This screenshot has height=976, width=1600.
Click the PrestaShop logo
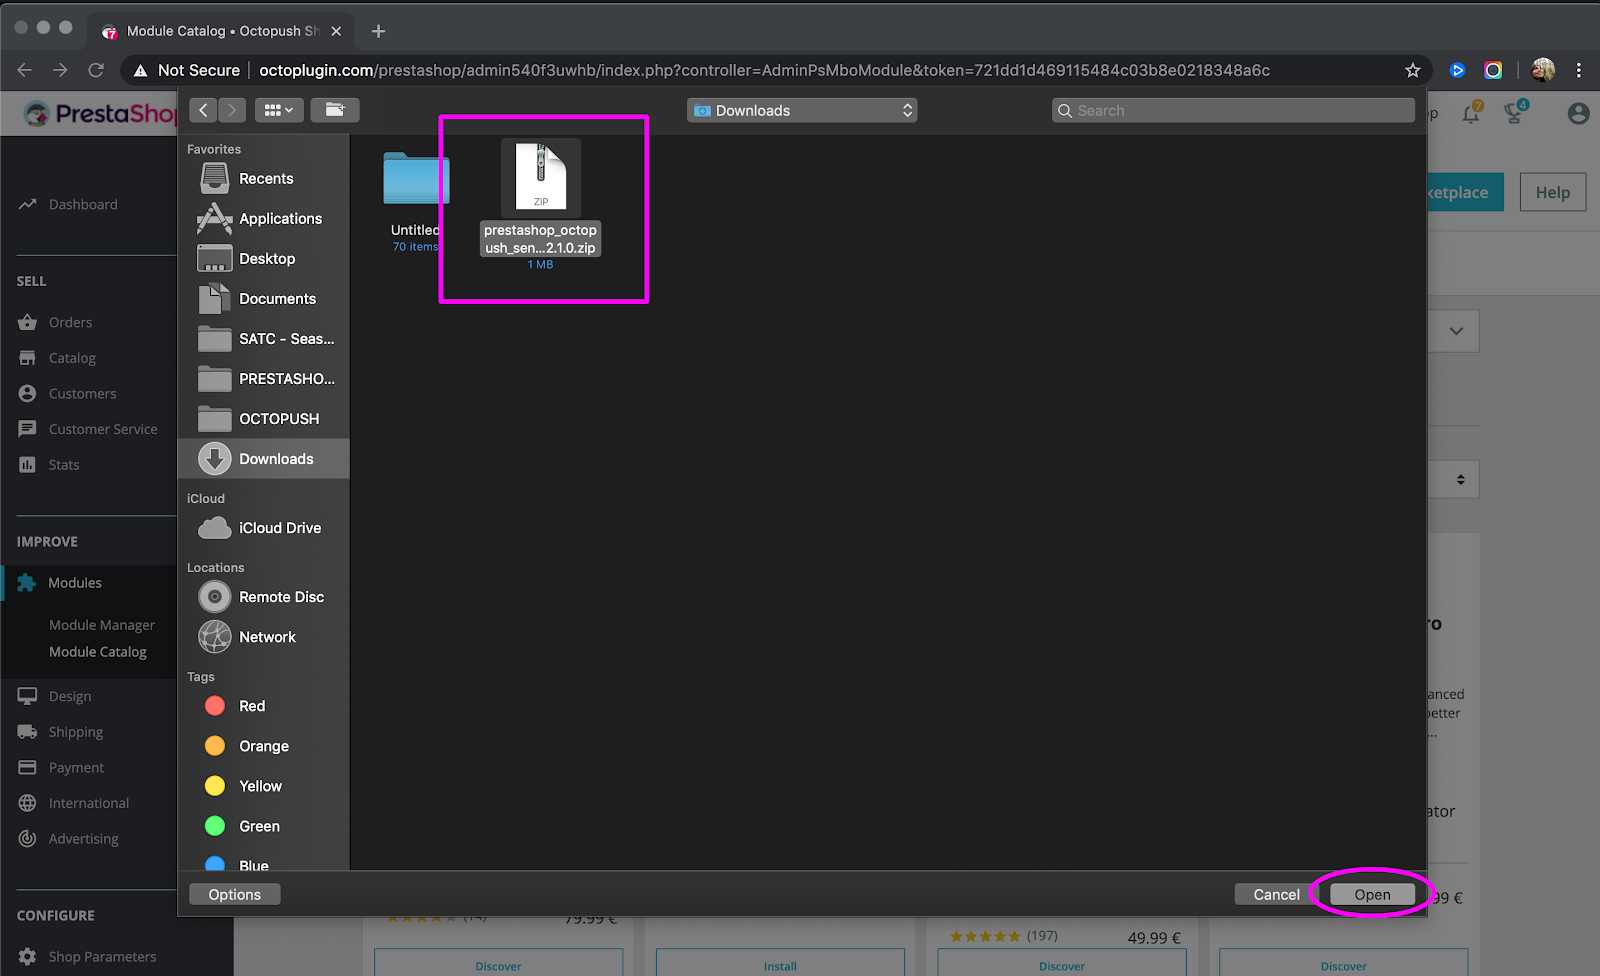[x=100, y=114]
